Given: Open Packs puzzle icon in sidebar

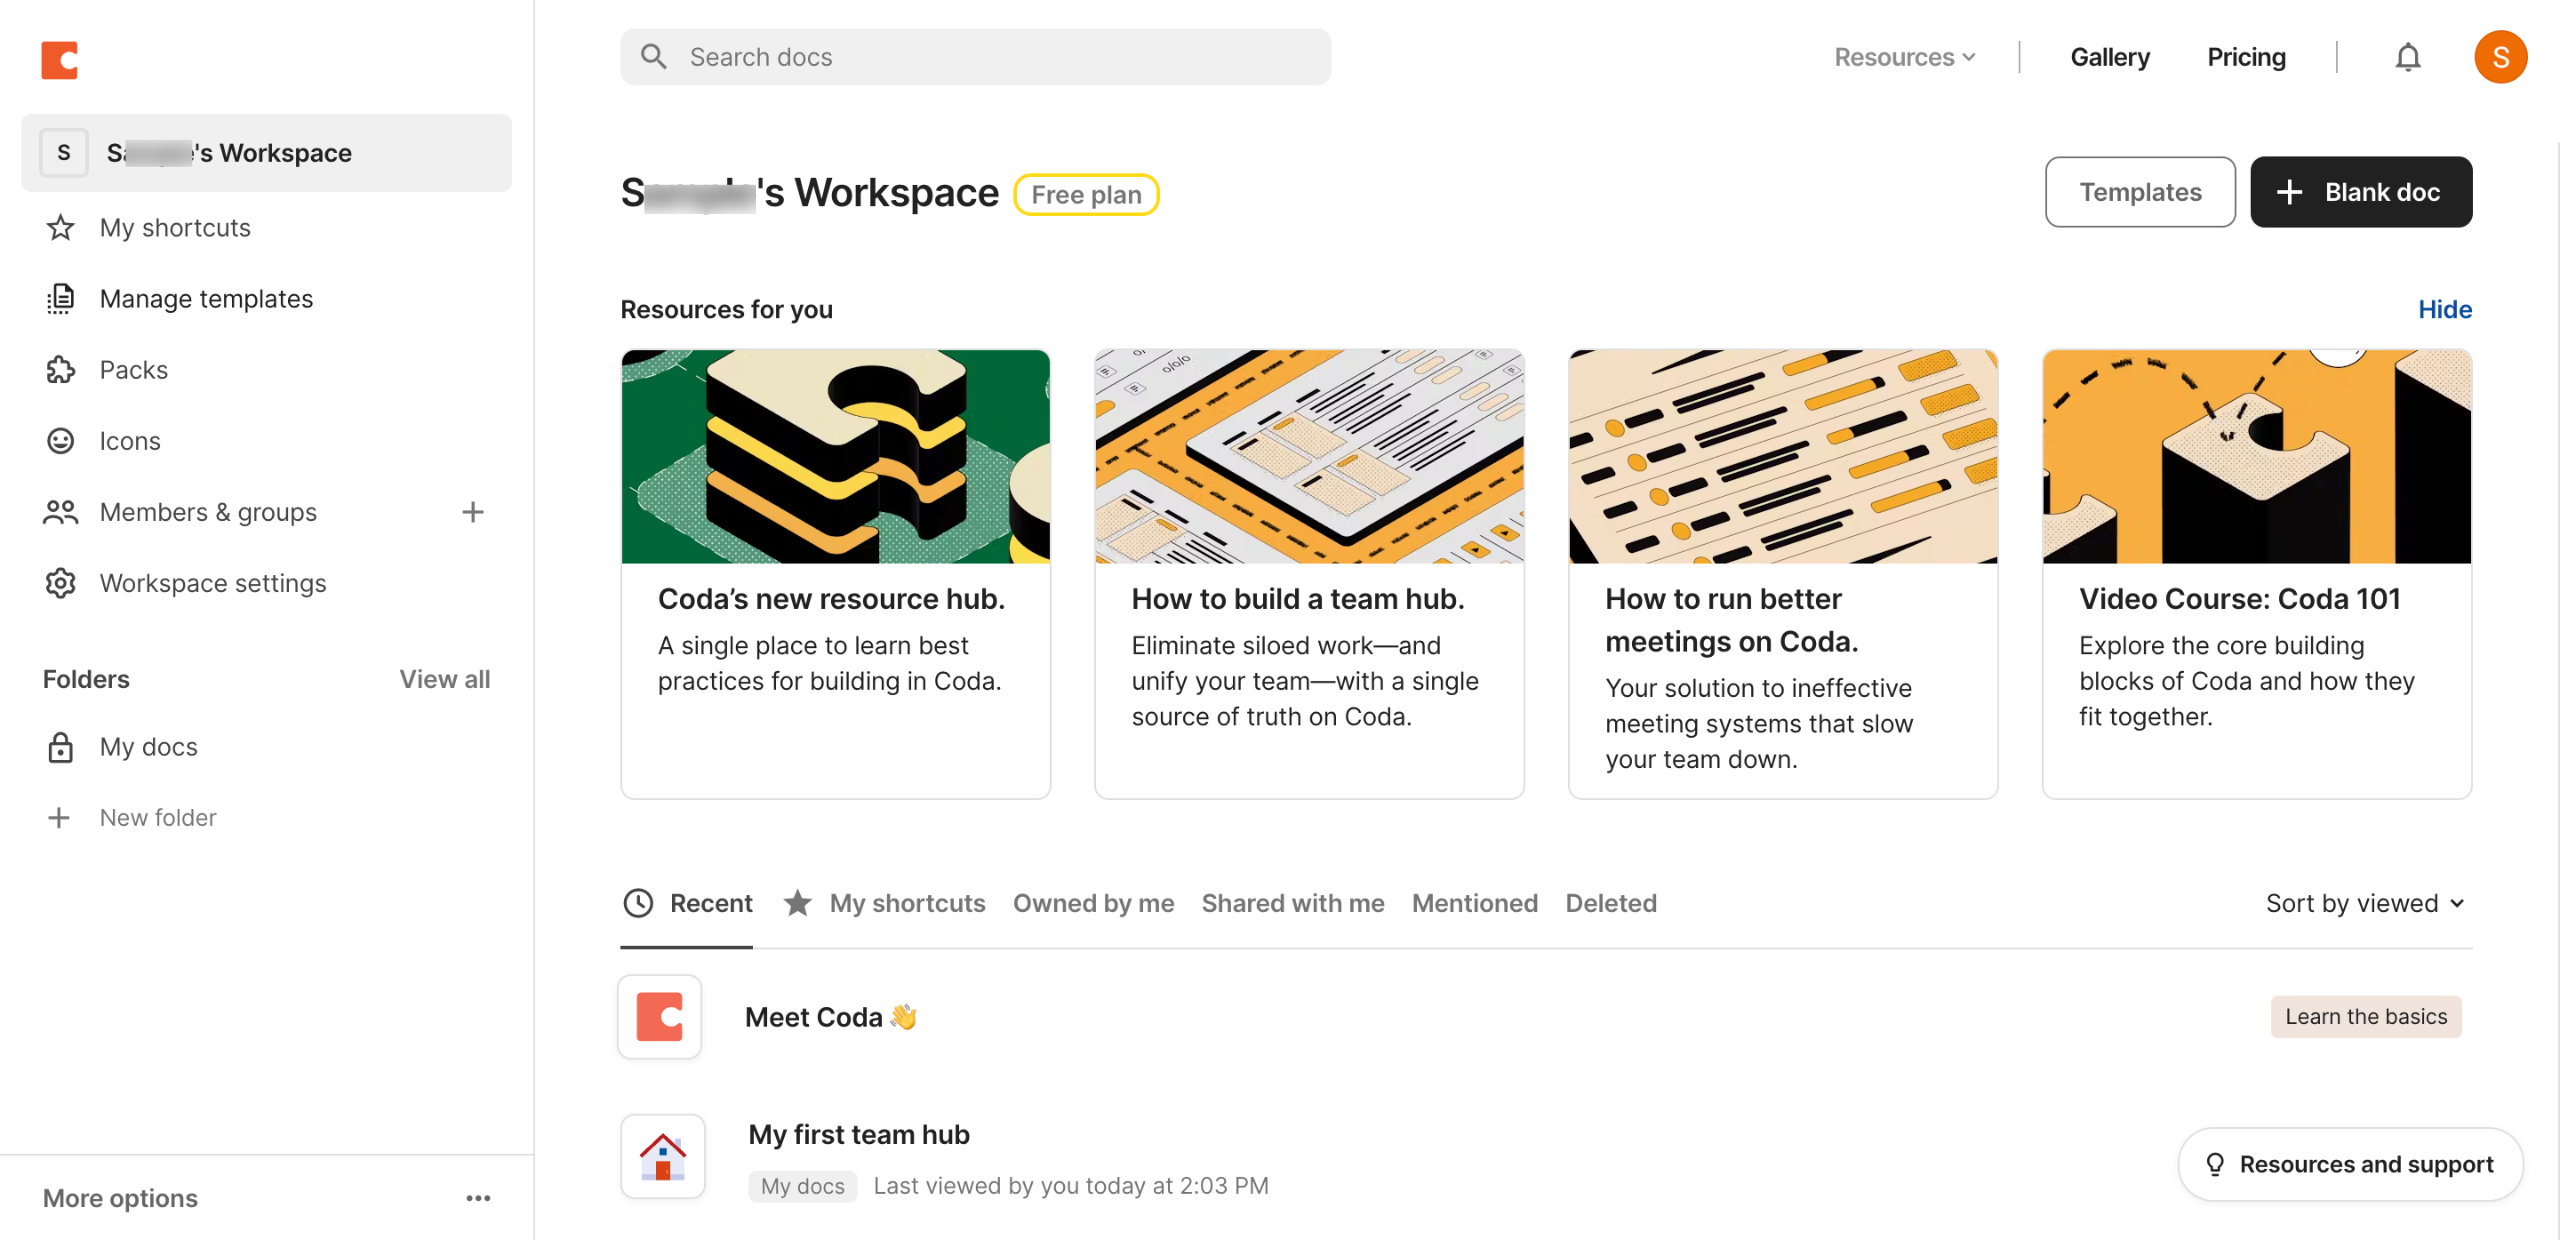Looking at the screenshot, I should click(61, 370).
